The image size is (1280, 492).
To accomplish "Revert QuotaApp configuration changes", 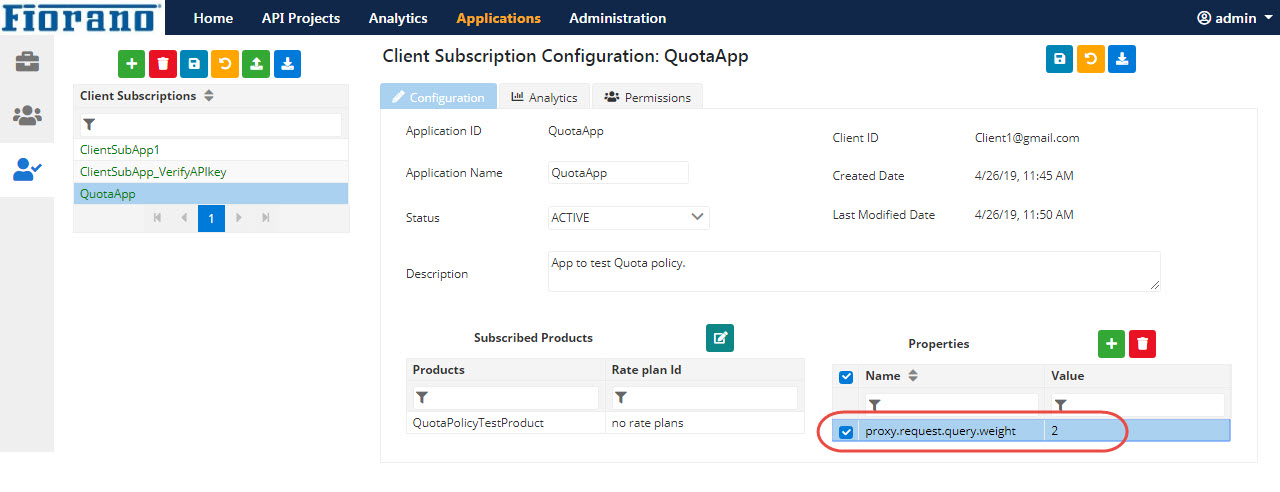I will point(1091,59).
